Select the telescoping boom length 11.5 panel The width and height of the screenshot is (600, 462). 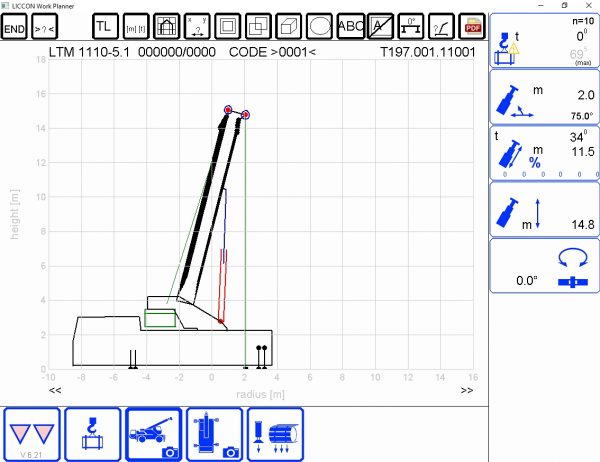544,153
